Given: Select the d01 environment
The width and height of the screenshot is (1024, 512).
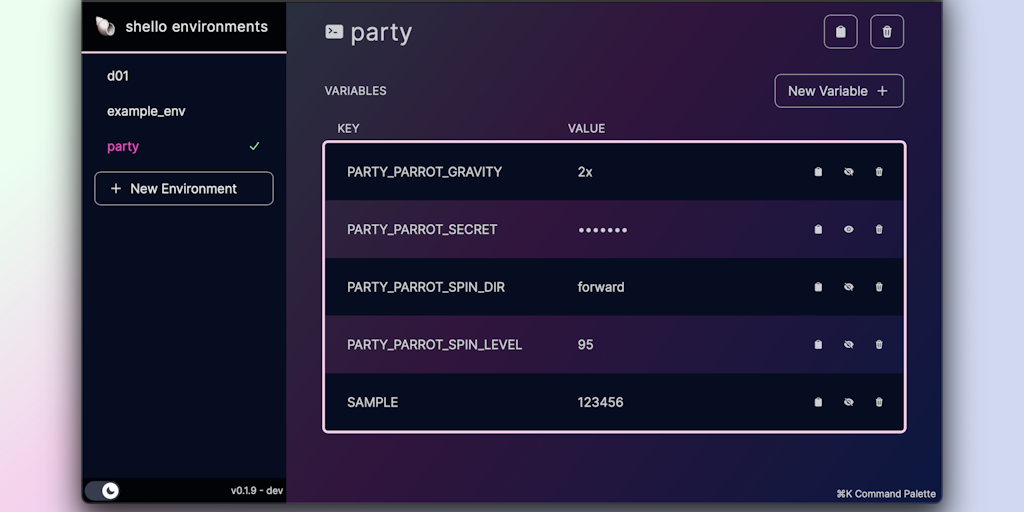Looking at the screenshot, I should coord(118,76).
